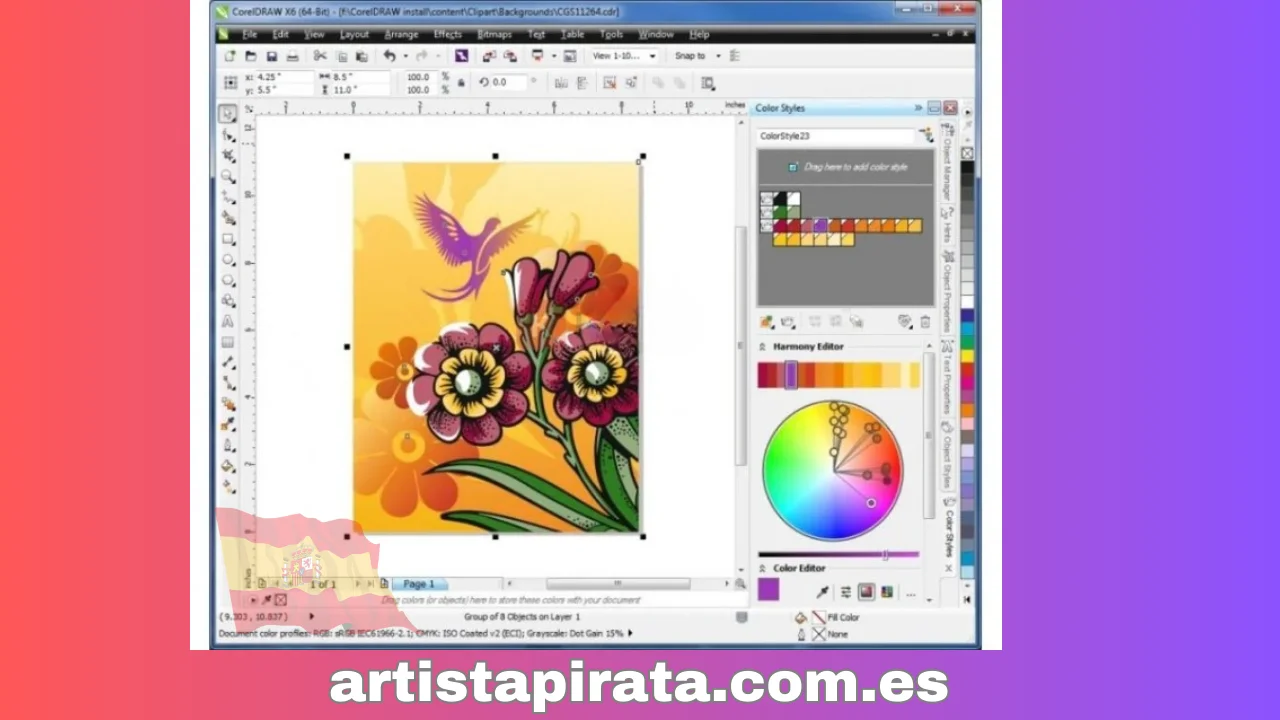Collapse the Color Editor section
This screenshot has width=1280, height=720.
coord(762,568)
